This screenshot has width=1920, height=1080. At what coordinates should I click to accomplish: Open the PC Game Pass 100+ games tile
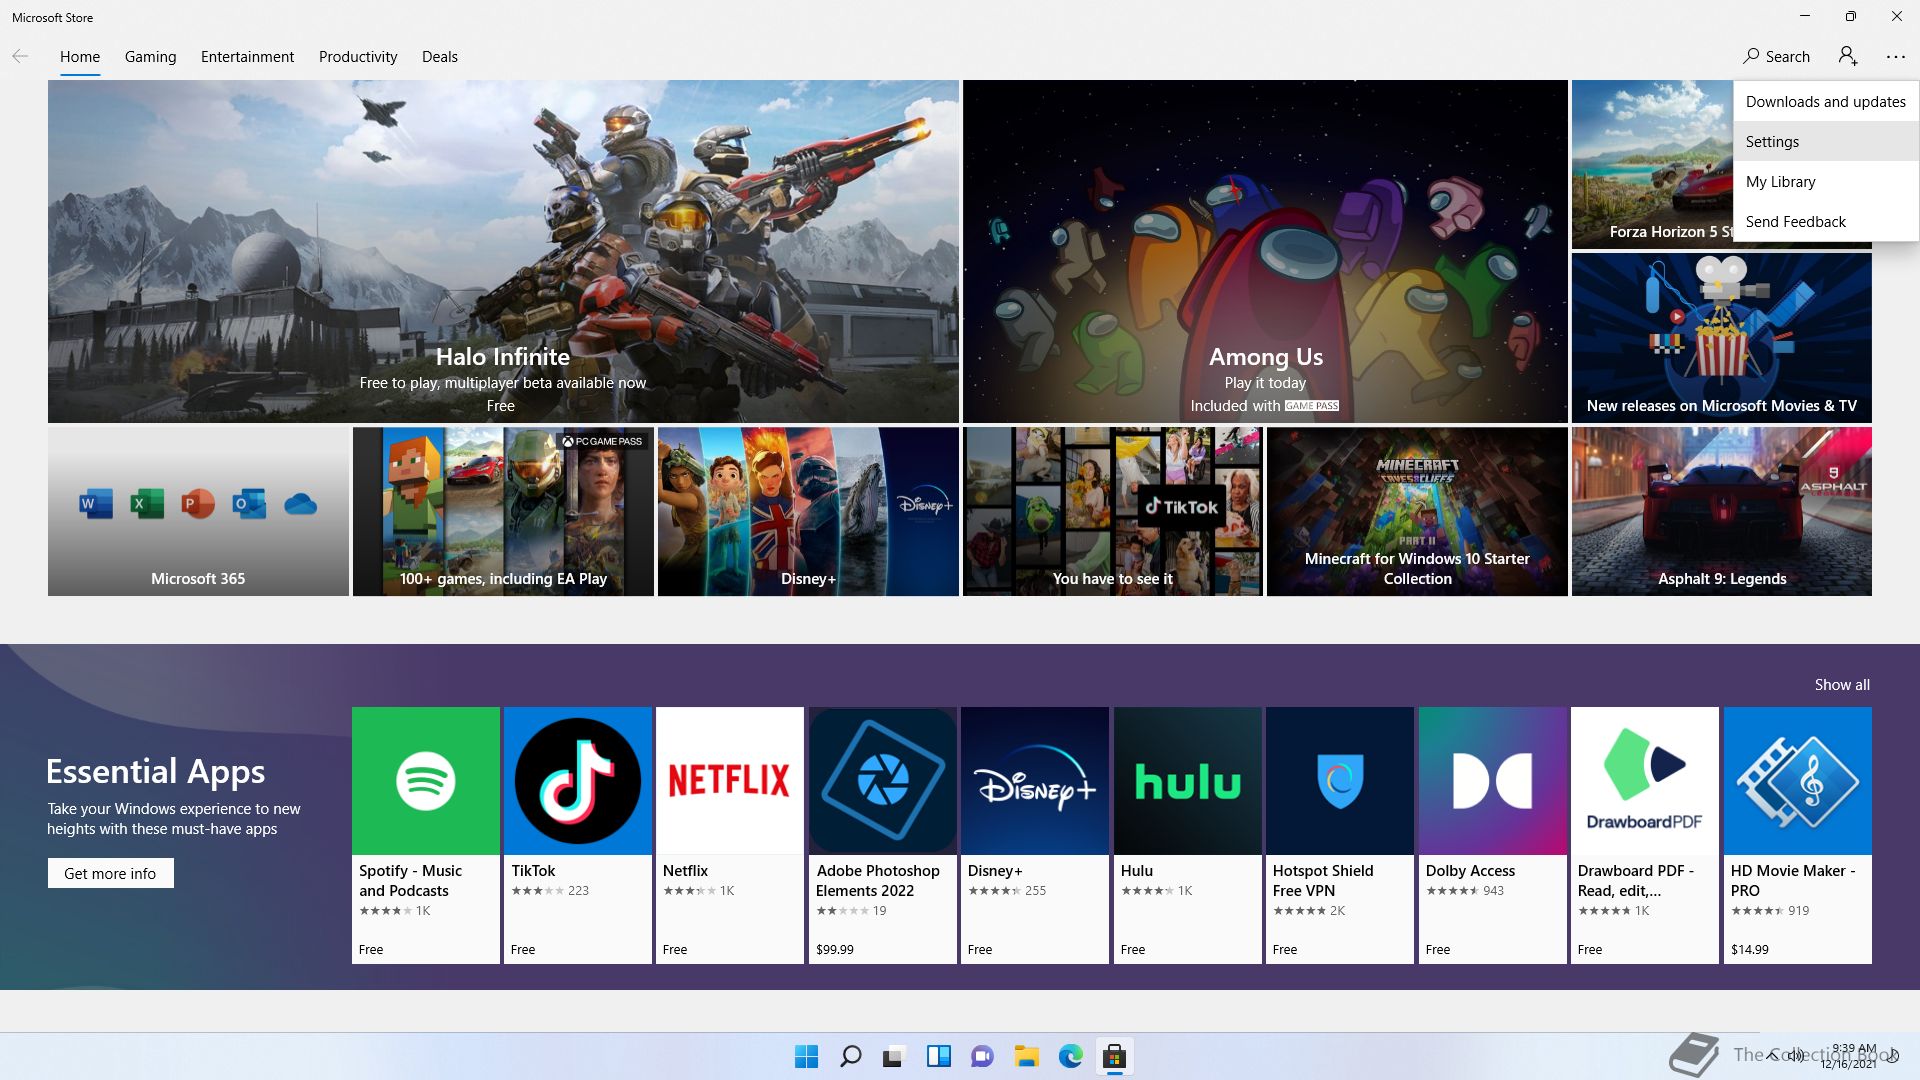pos(503,511)
